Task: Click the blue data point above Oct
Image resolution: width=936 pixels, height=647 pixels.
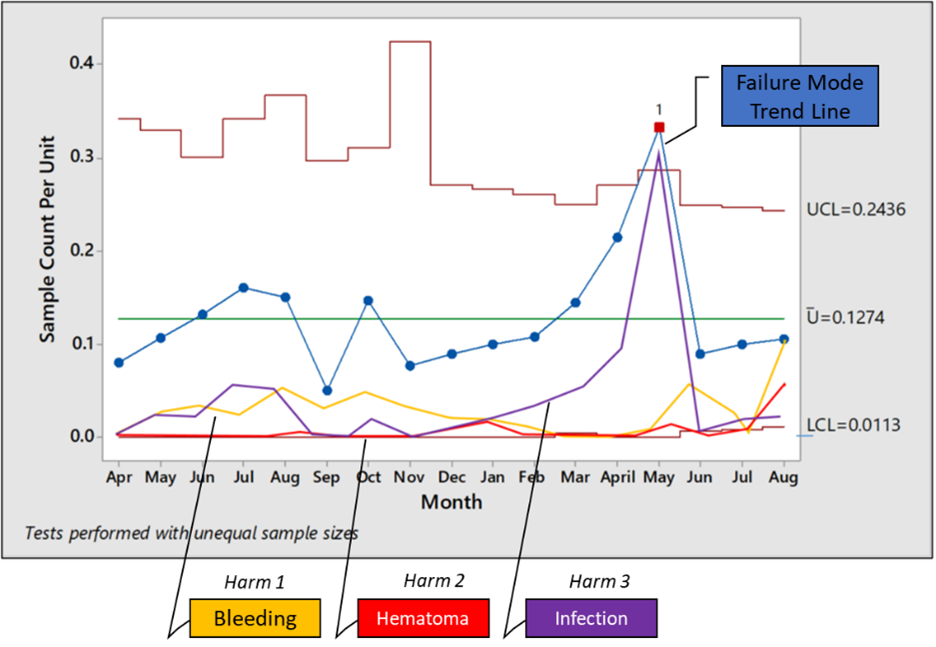Action: tap(368, 300)
